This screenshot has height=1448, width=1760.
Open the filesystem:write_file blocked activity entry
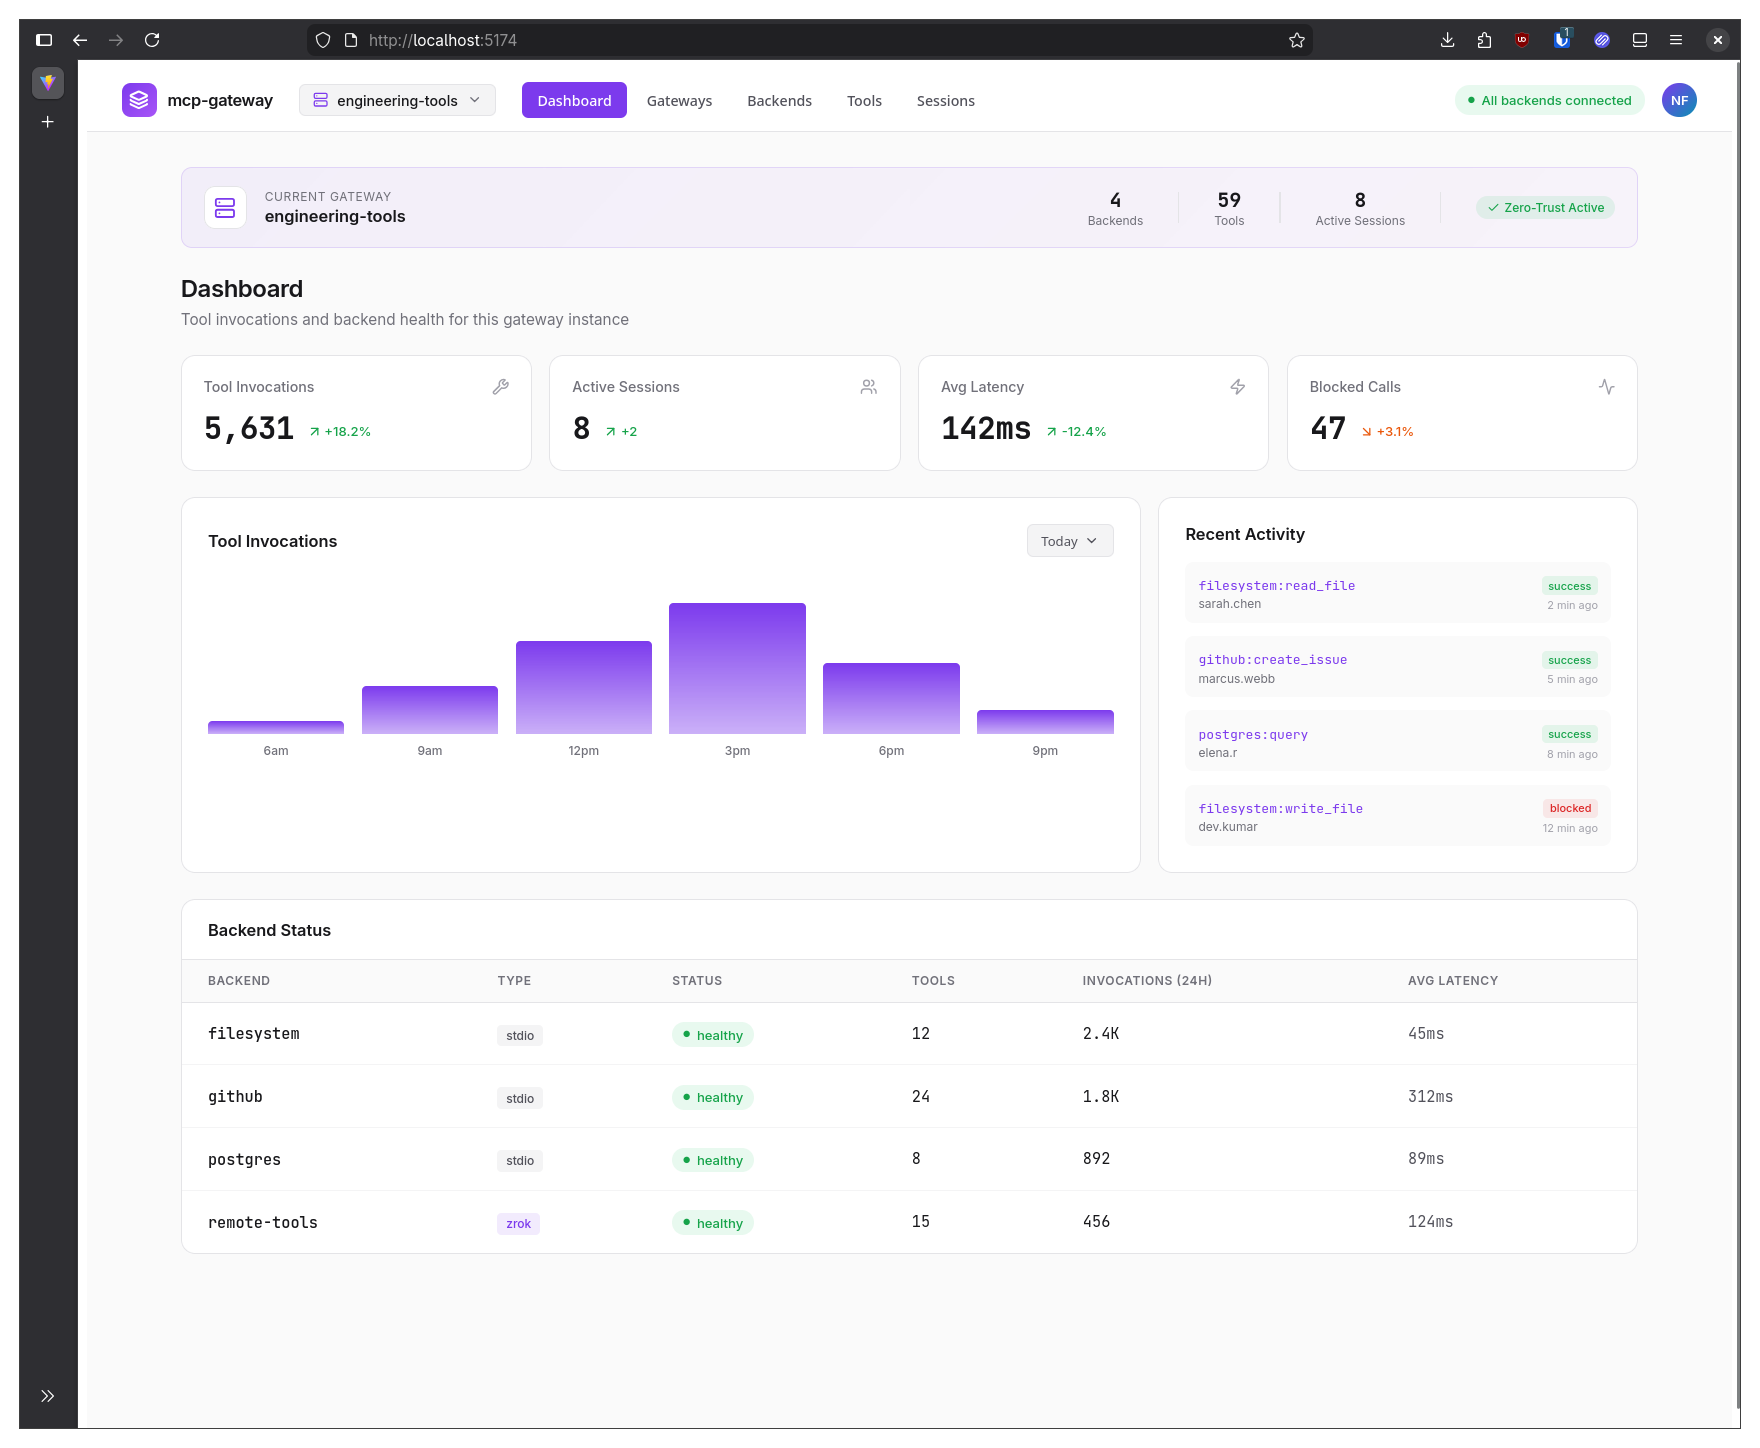coord(1397,816)
